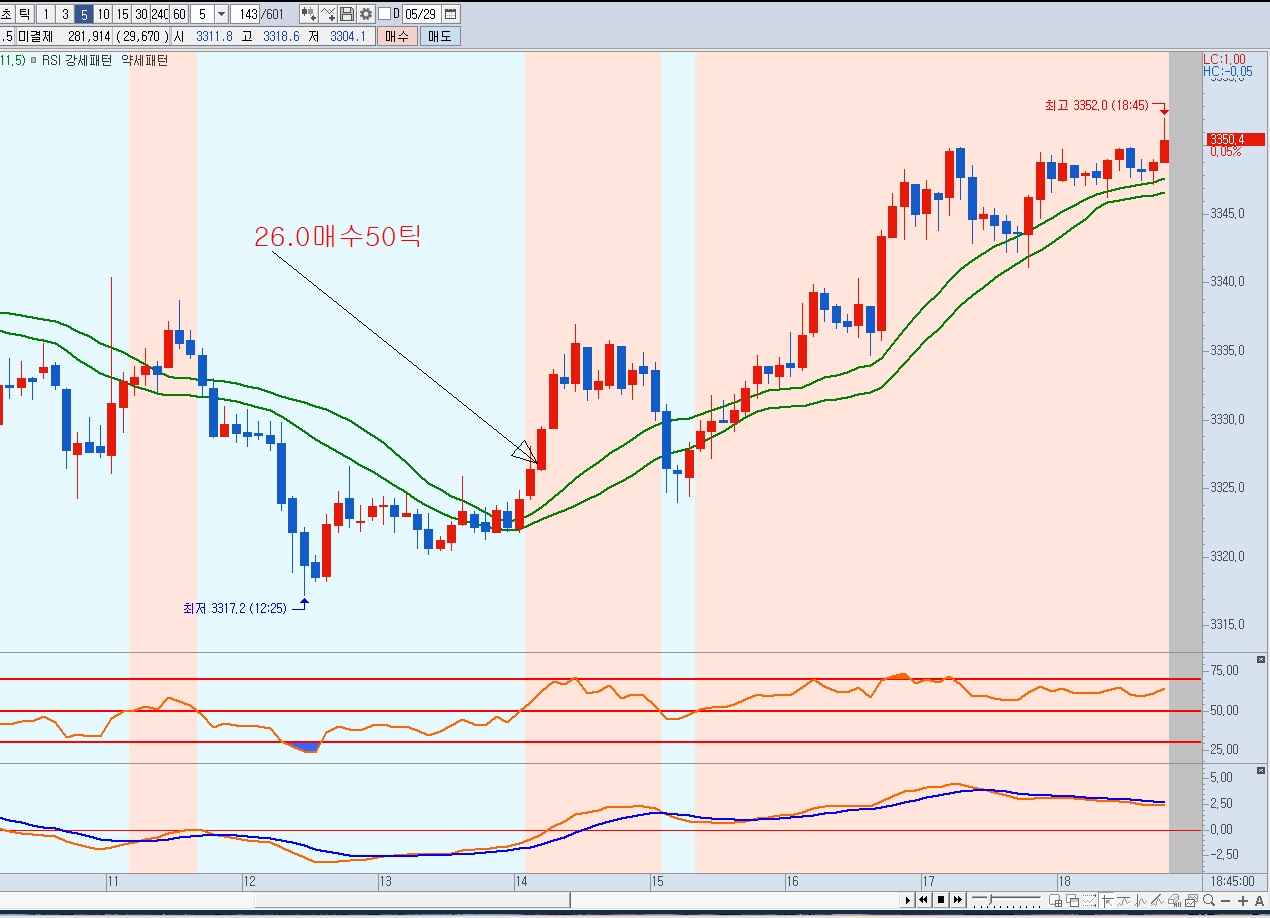This screenshot has width=1270, height=918.
Task: Click the 매수 buy button
Action: [x=397, y=36]
